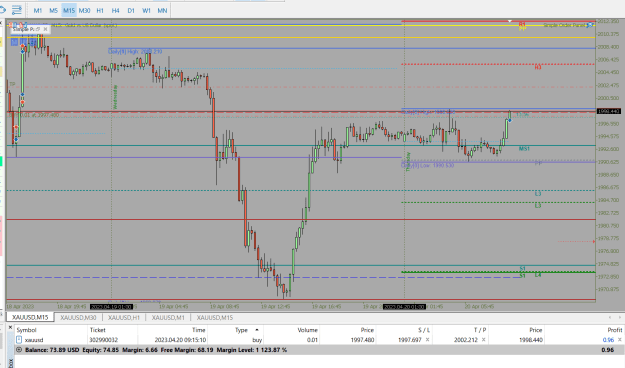Open the indicators list icon in toolbar
Screen dimensions: 625x368
(17, 10)
